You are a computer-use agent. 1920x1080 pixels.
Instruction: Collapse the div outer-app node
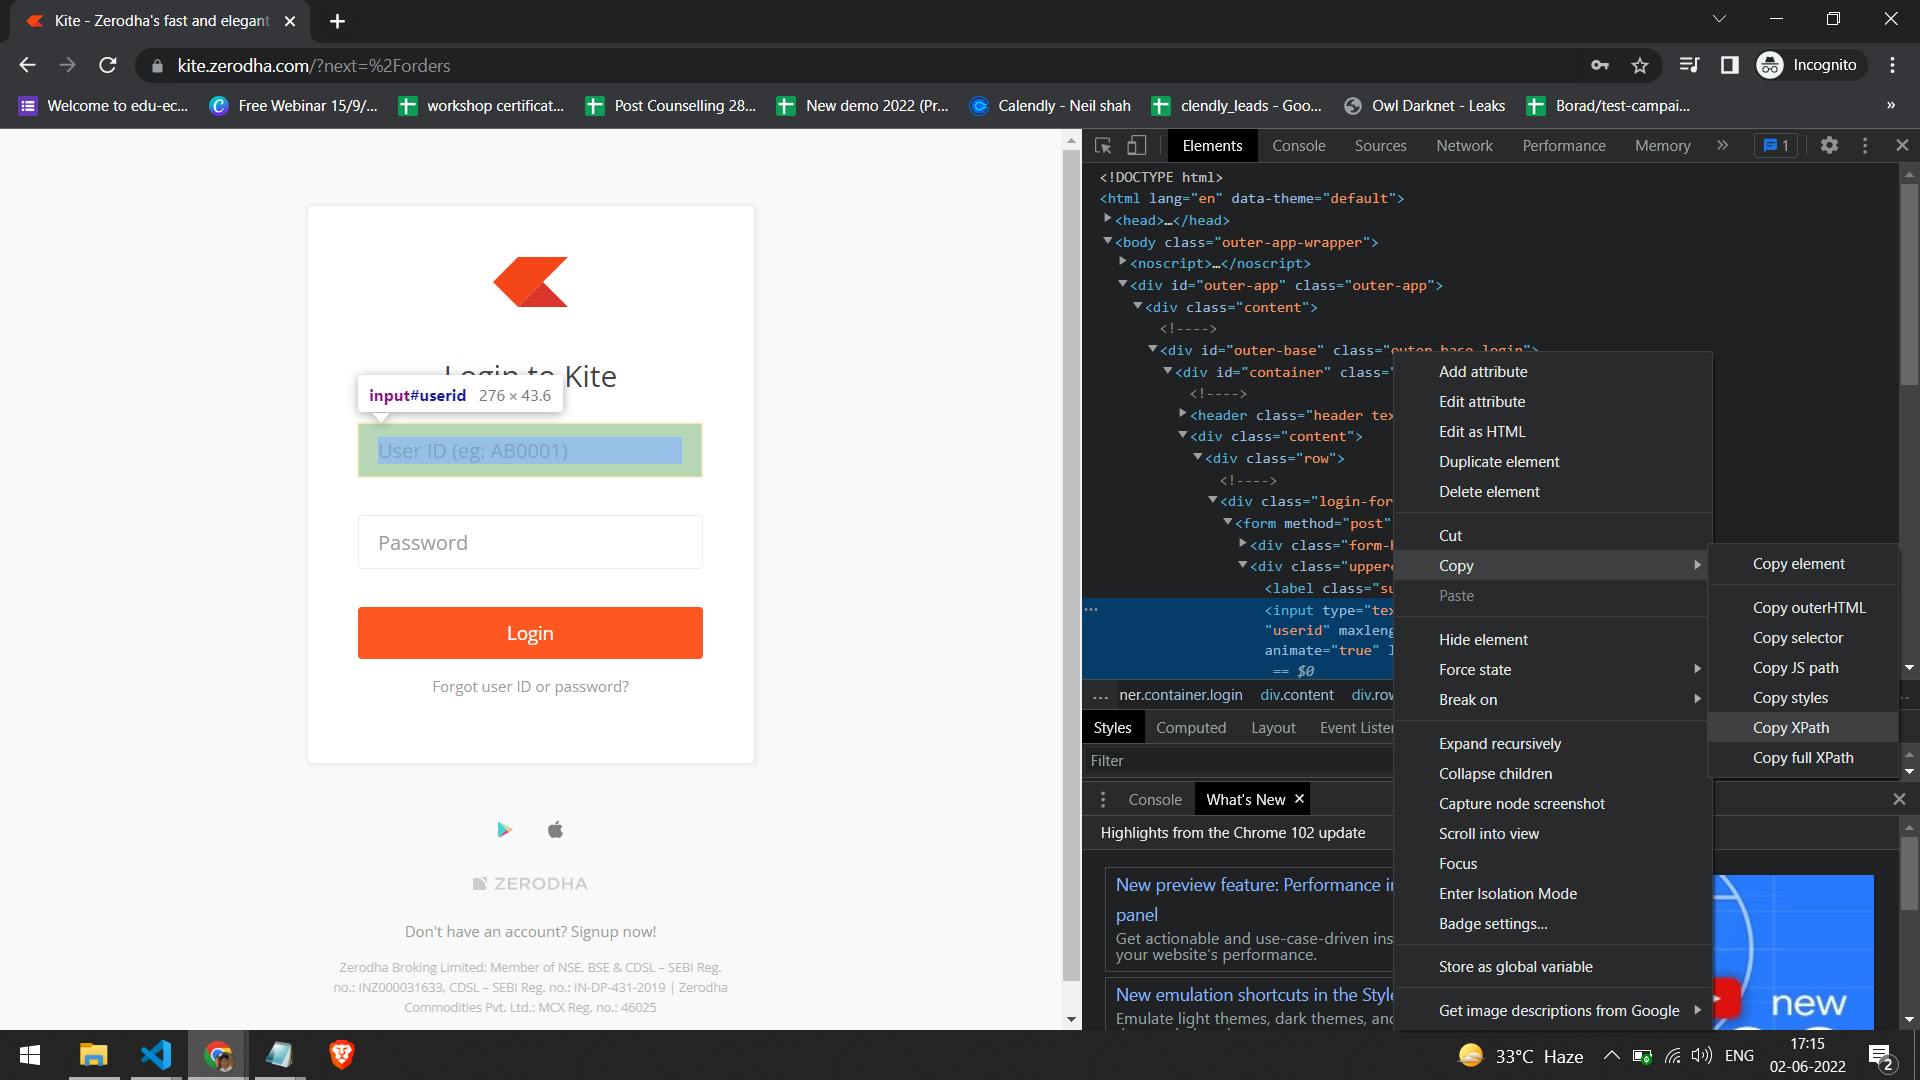pos(1123,284)
